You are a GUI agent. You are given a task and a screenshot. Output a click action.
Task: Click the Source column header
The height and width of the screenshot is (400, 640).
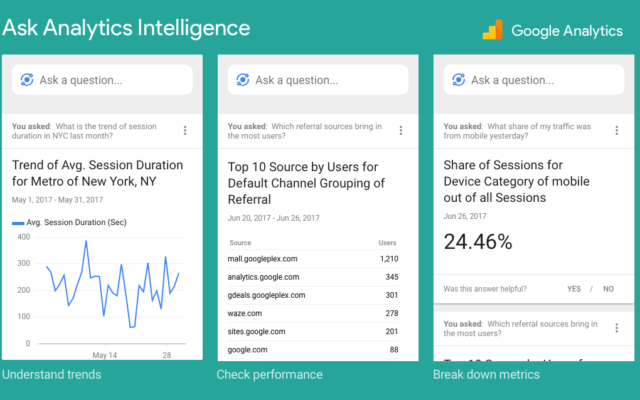pyautogui.click(x=240, y=243)
